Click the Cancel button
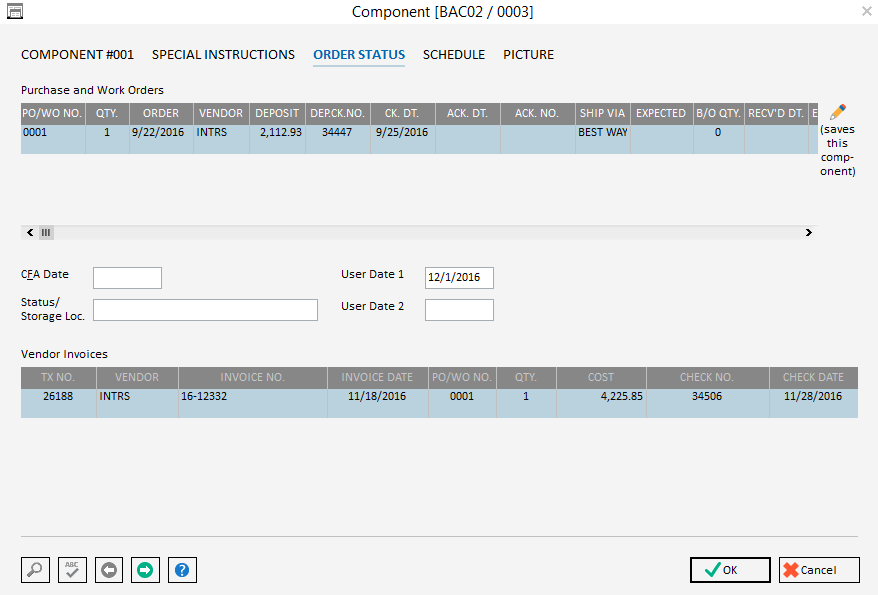 point(818,569)
